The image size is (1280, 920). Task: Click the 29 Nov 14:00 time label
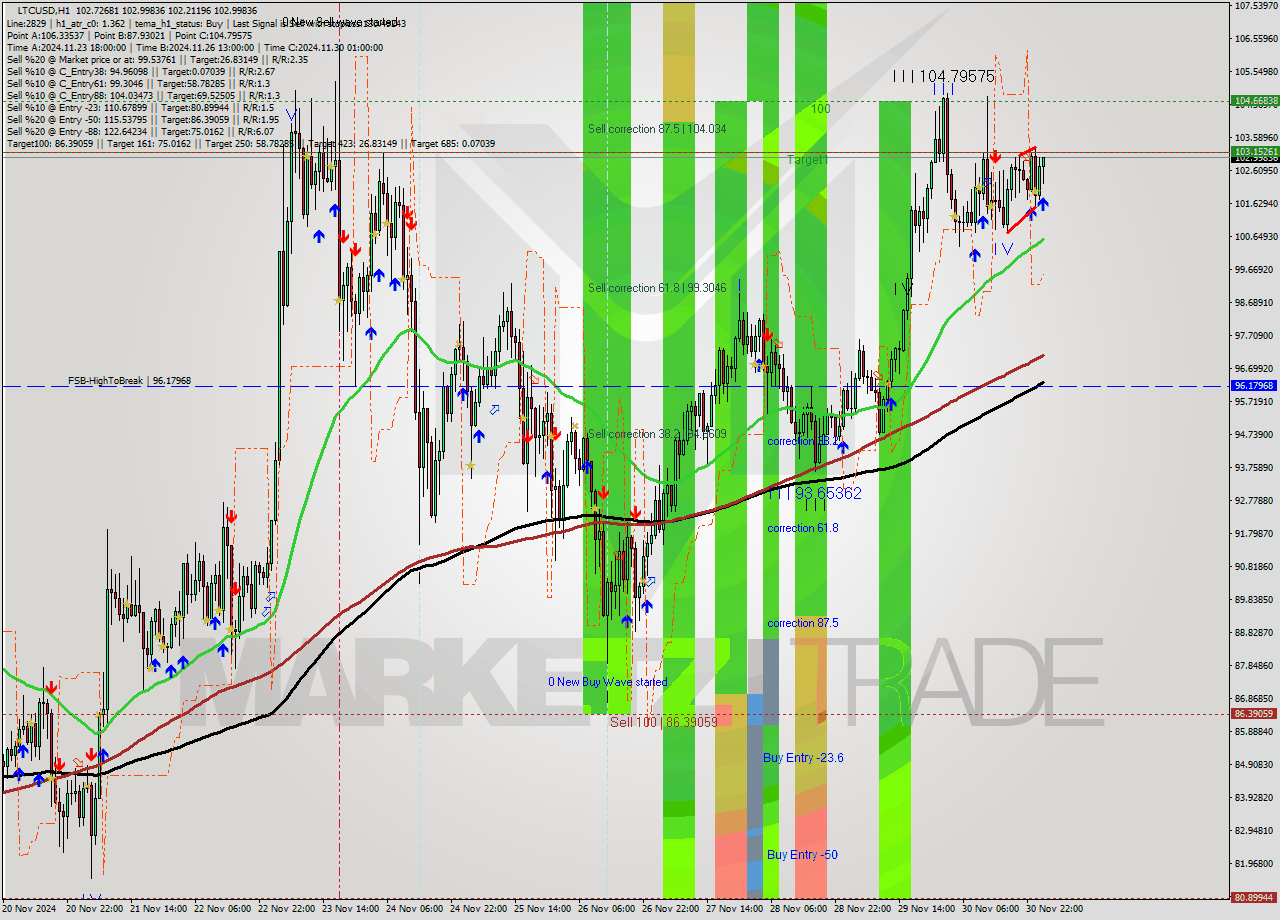926,909
